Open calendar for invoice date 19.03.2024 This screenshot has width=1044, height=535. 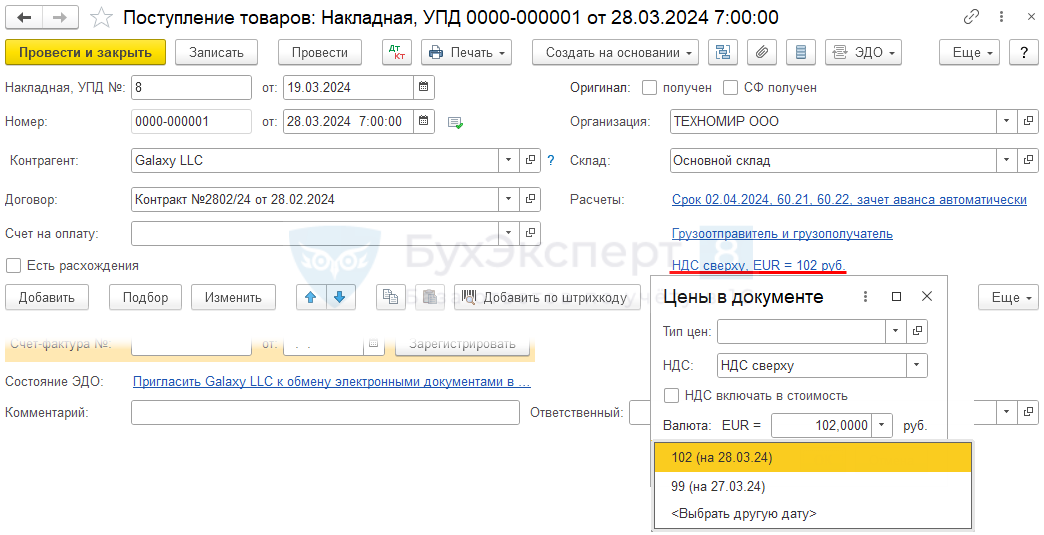click(424, 88)
